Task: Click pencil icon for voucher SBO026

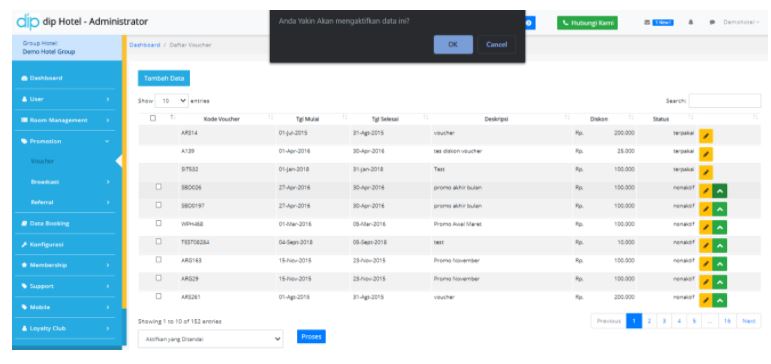Action: [706, 191]
